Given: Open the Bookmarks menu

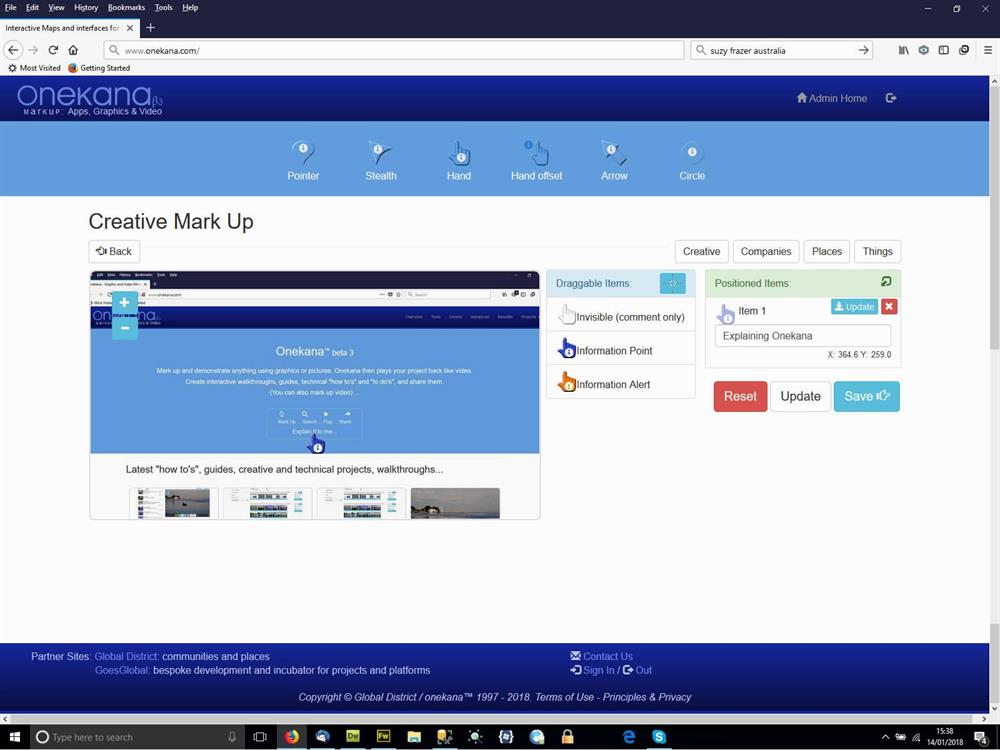Looking at the screenshot, I should 126,8.
